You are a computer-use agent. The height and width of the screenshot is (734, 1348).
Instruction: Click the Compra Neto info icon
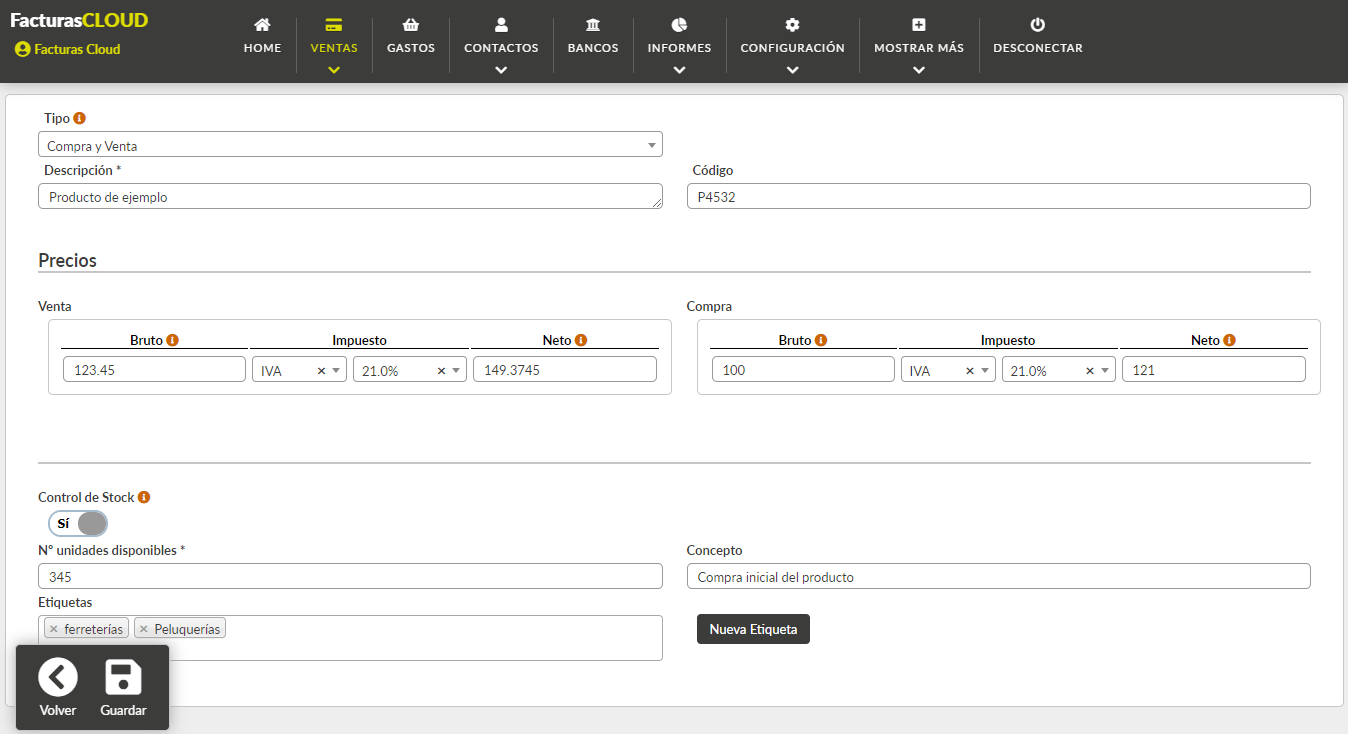coord(1230,340)
